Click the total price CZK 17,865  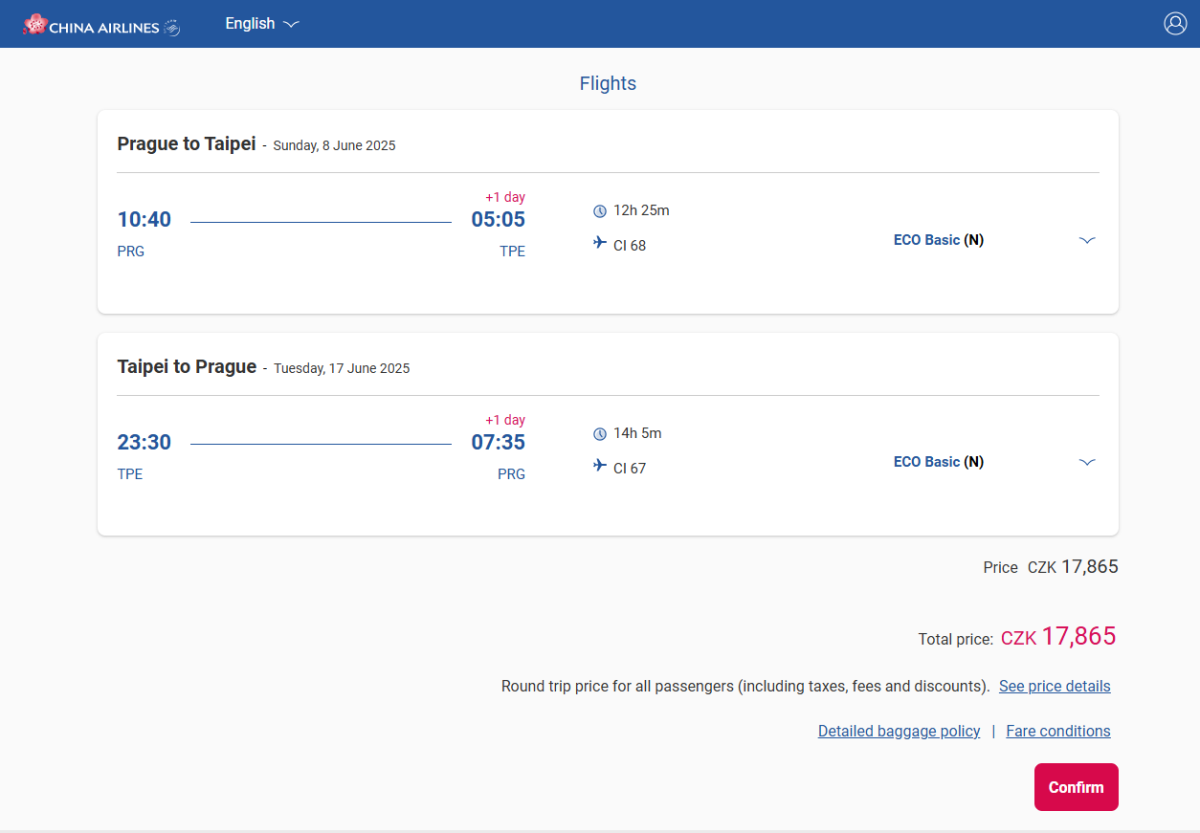click(1058, 637)
